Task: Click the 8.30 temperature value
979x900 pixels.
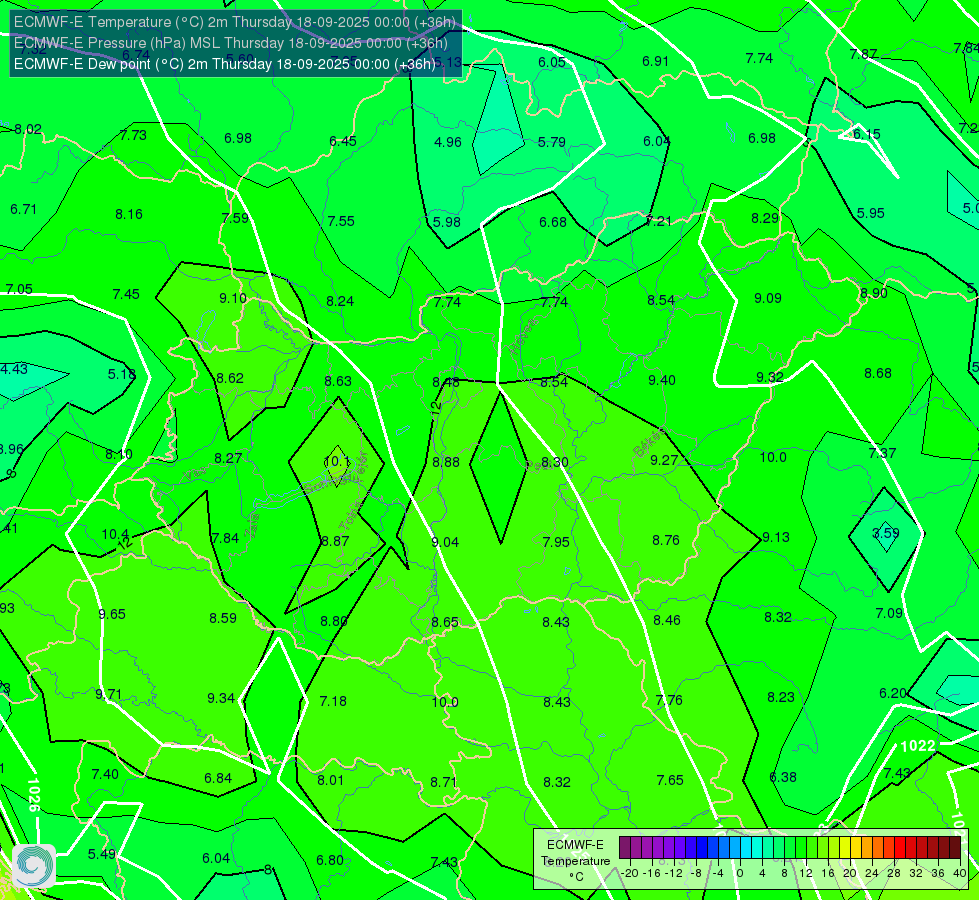Action: pos(554,462)
